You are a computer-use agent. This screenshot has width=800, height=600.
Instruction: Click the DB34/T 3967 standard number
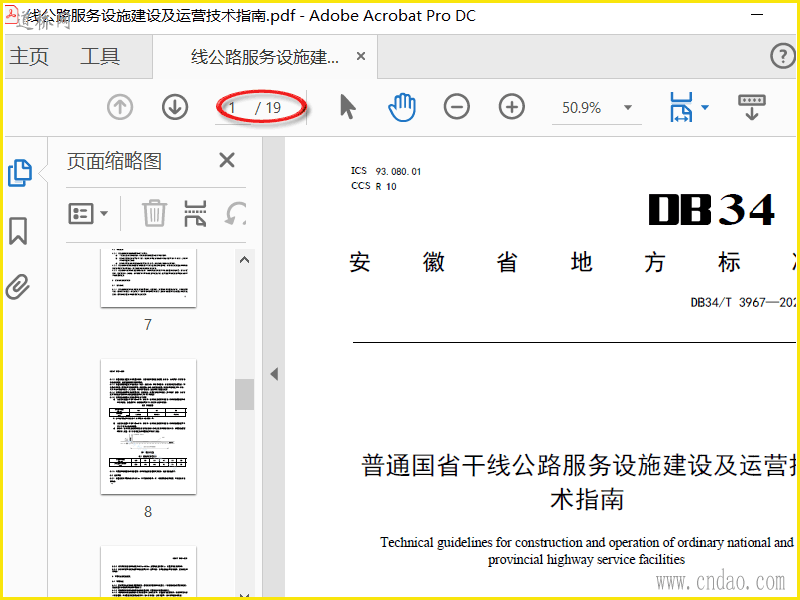(x=744, y=303)
